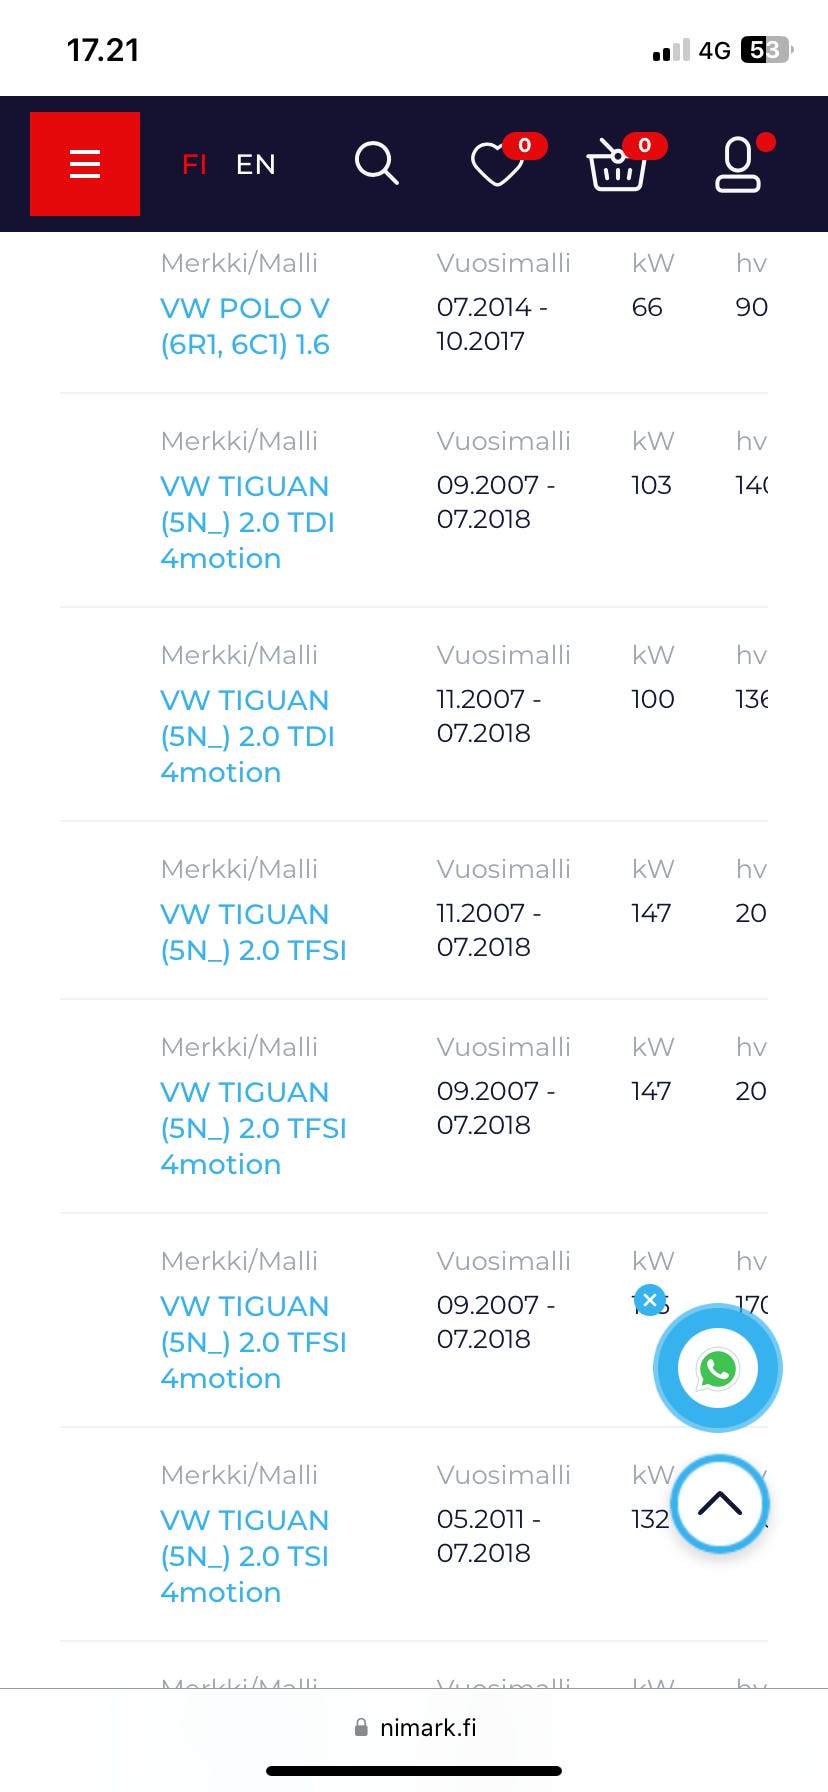Dismiss the WhatsApp chat widget

pos(650,1300)
